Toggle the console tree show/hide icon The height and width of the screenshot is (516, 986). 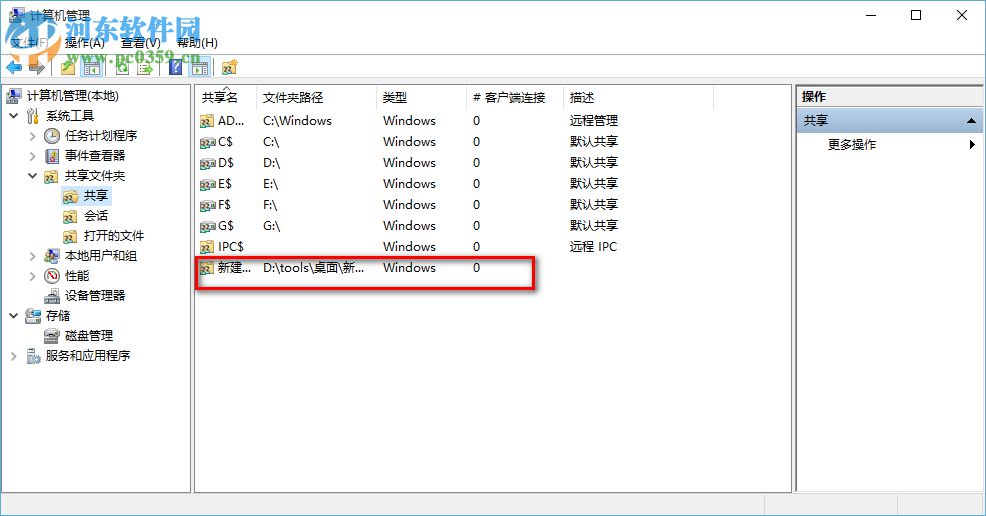coord(92,67)
